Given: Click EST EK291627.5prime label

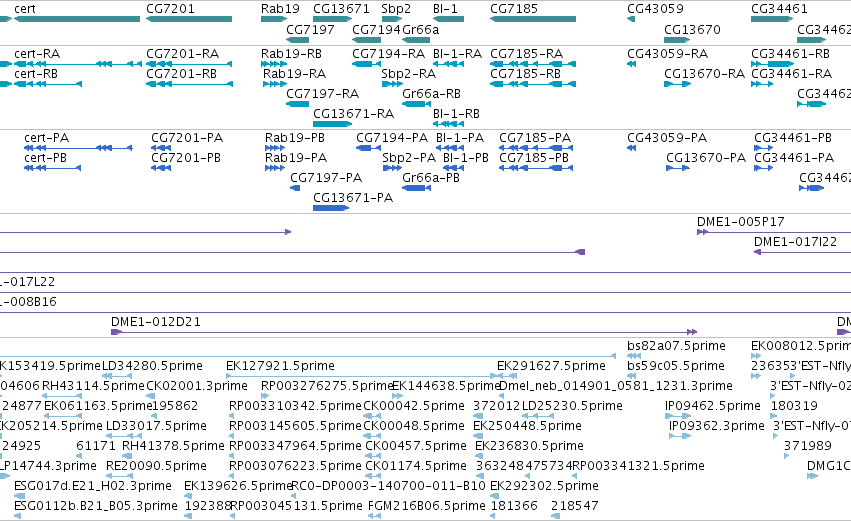Looking at the screenshot, I should (551, 366).
